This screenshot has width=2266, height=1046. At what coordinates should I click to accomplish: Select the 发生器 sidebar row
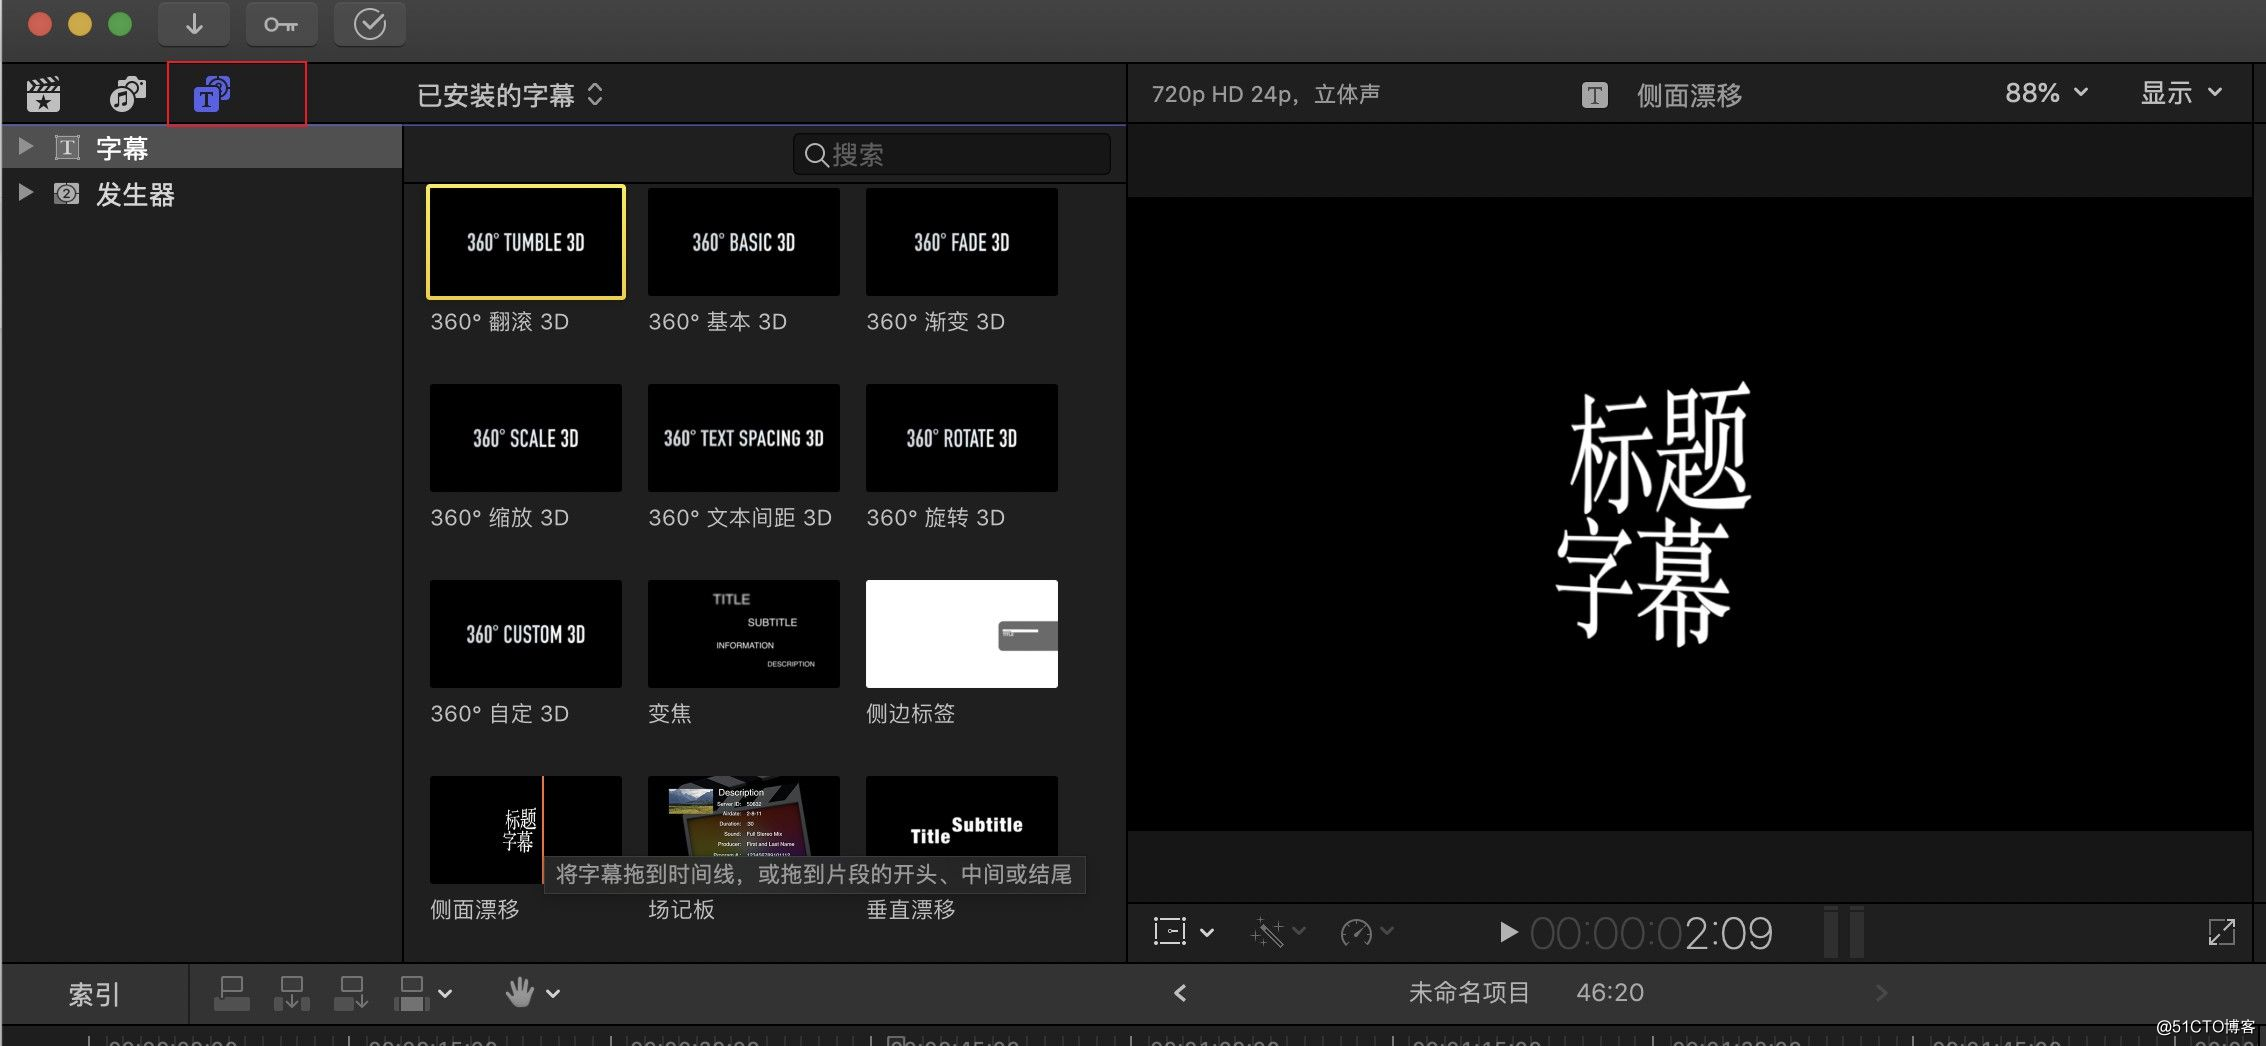(x=202, y=194)
